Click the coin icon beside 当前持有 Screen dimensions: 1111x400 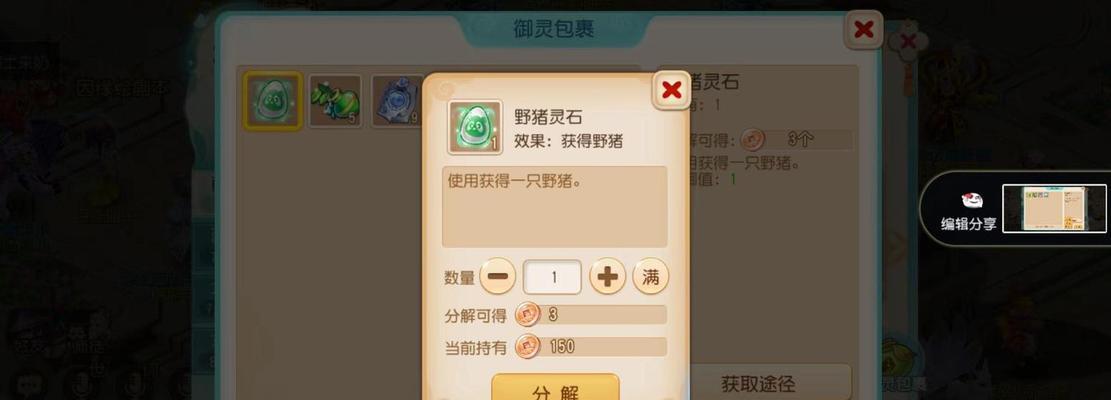pos(527,346)
